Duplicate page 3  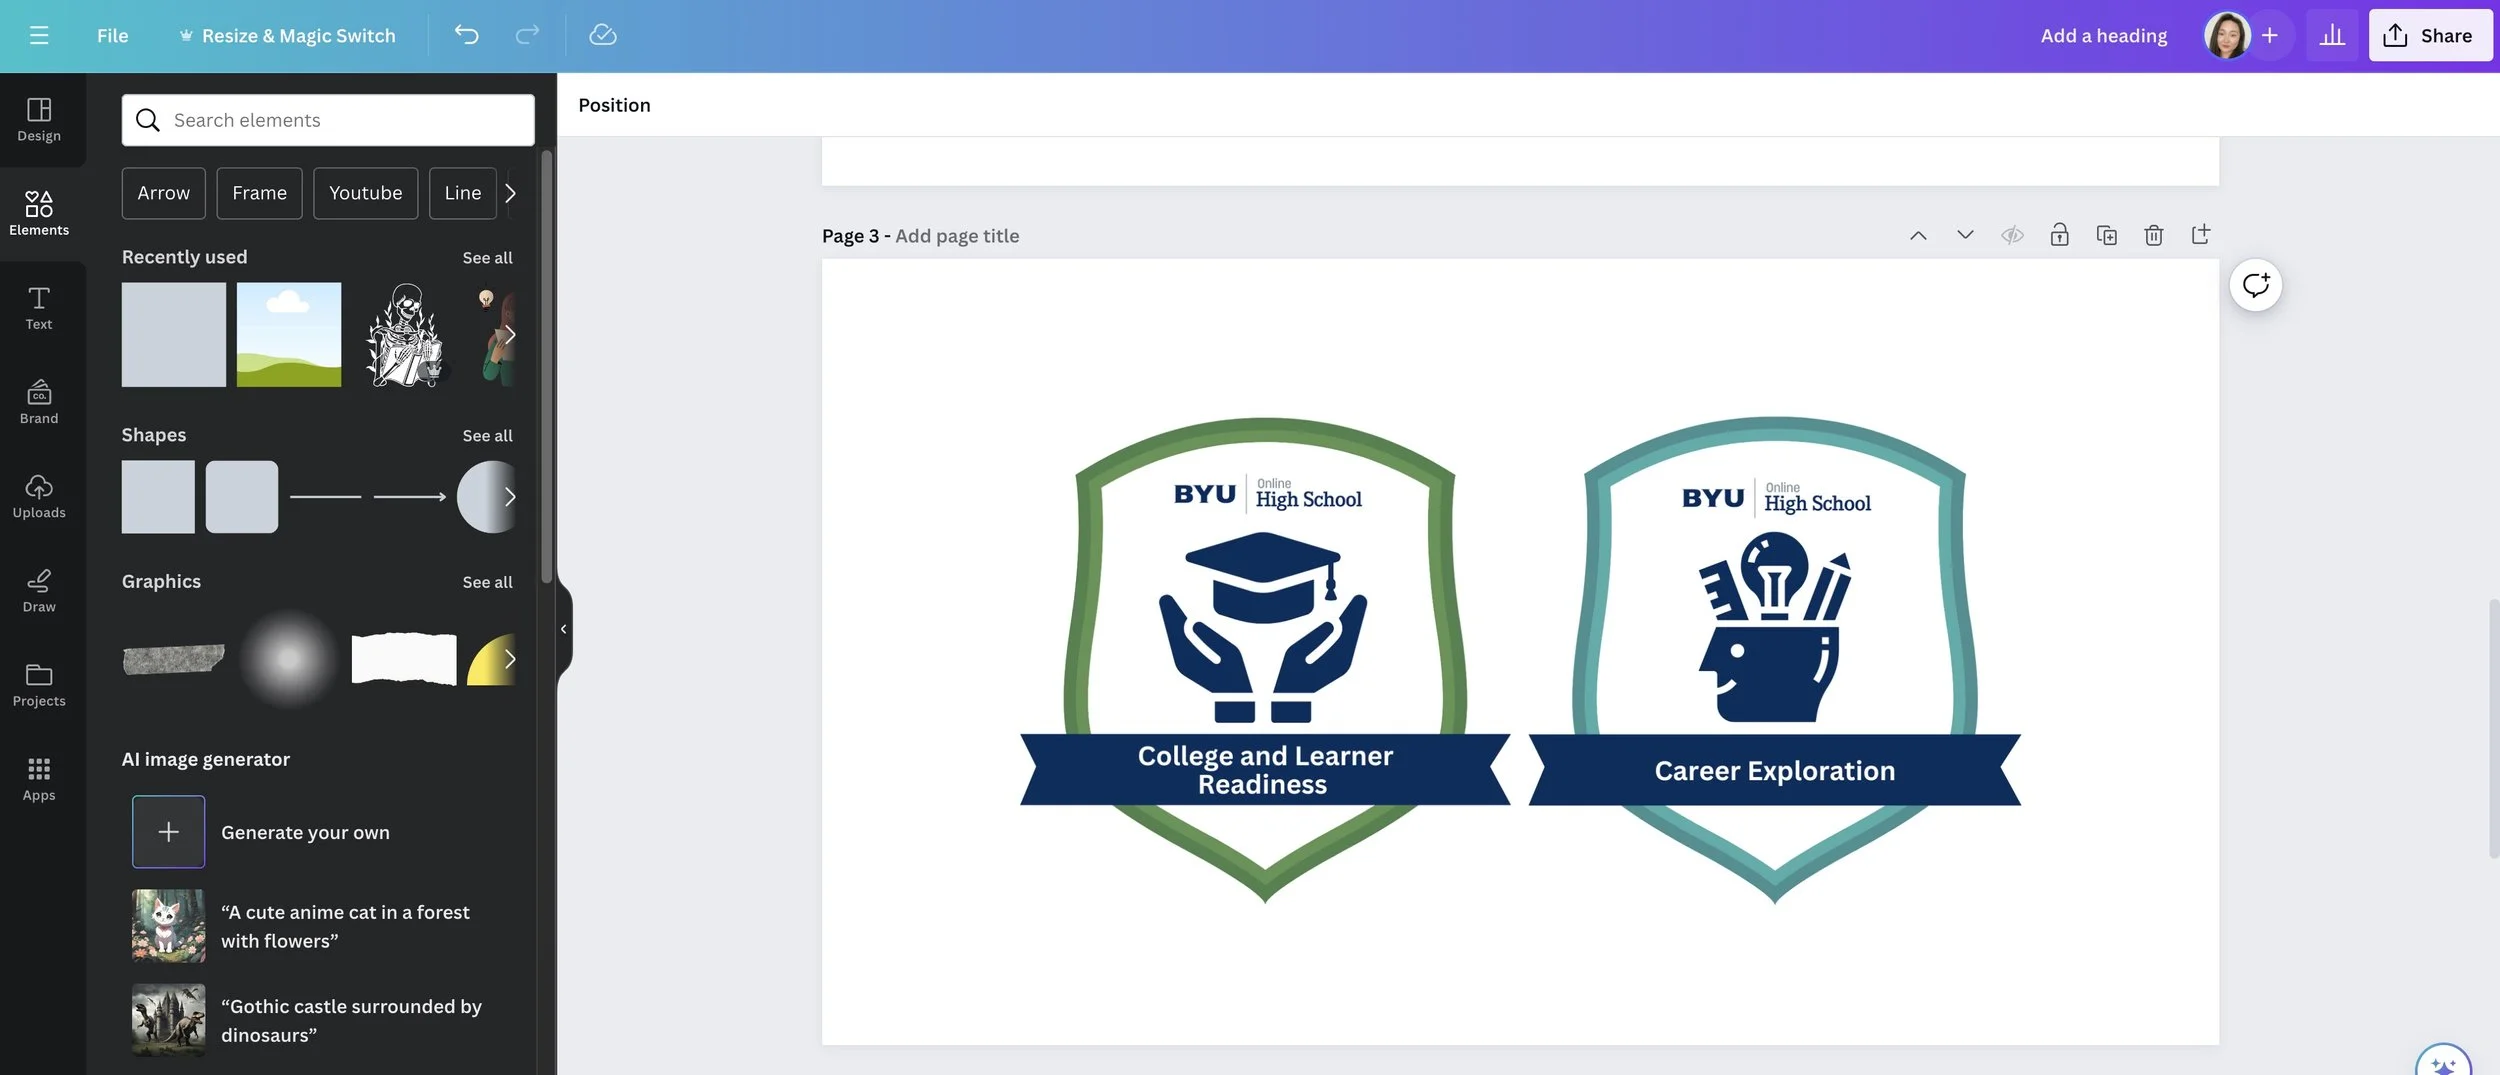[x=2107, y=236]
